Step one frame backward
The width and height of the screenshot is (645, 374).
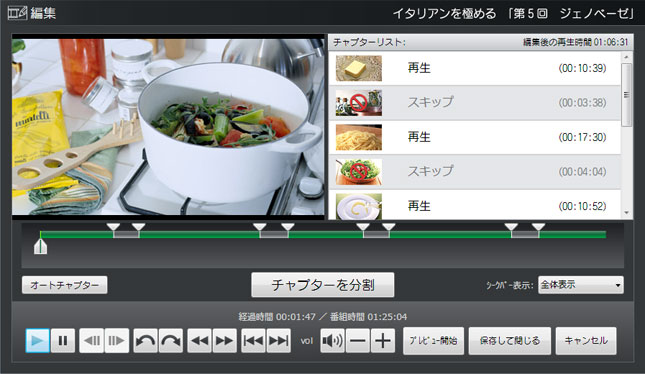[91, 341]
